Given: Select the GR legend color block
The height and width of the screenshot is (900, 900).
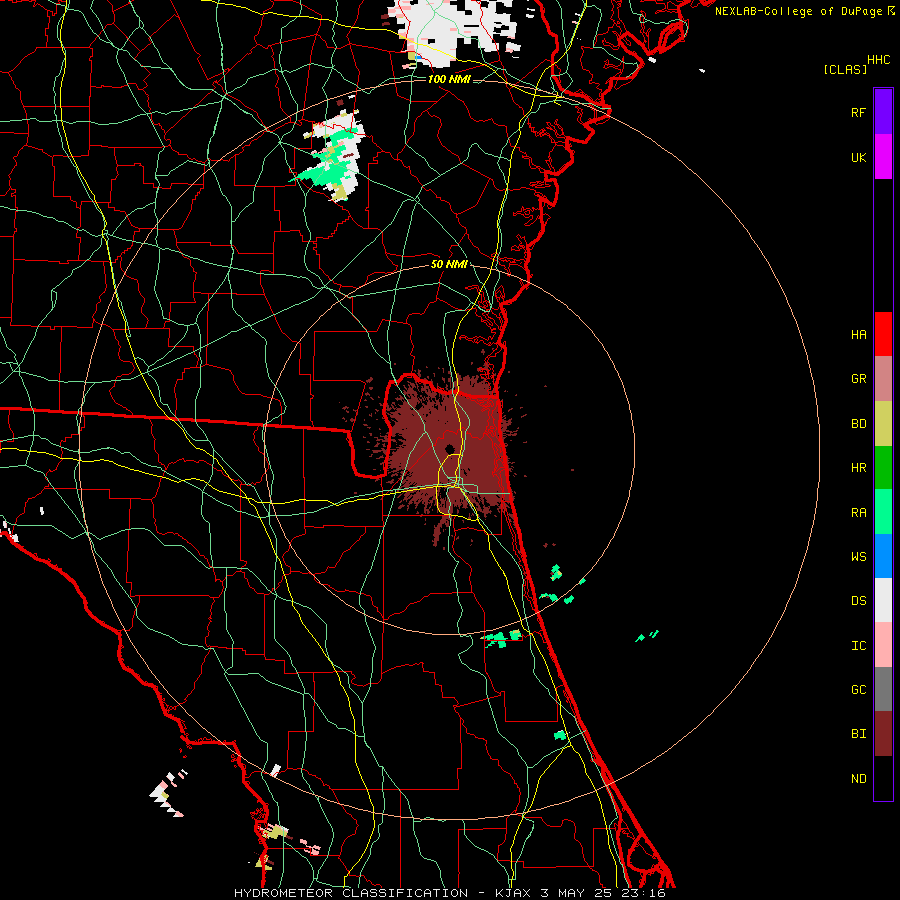Looking at the screenshot, I should tap(883, 378).
